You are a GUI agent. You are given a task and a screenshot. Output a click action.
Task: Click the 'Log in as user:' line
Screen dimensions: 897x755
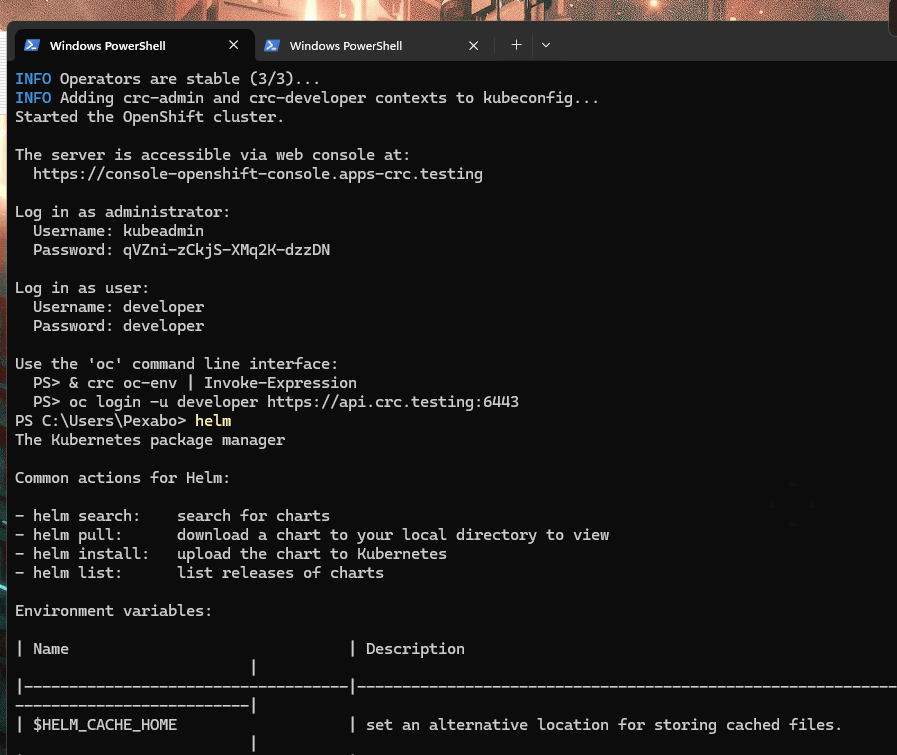point(82,288)
